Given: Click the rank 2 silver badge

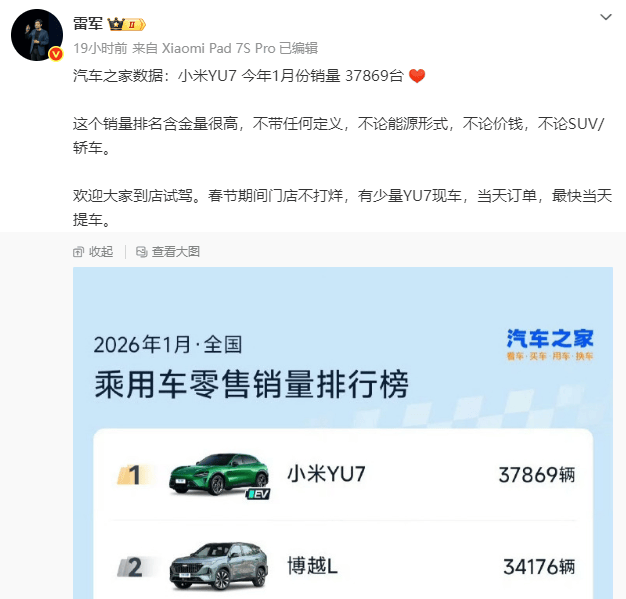Looking at the screenshot, I should [x=133, y=567].
